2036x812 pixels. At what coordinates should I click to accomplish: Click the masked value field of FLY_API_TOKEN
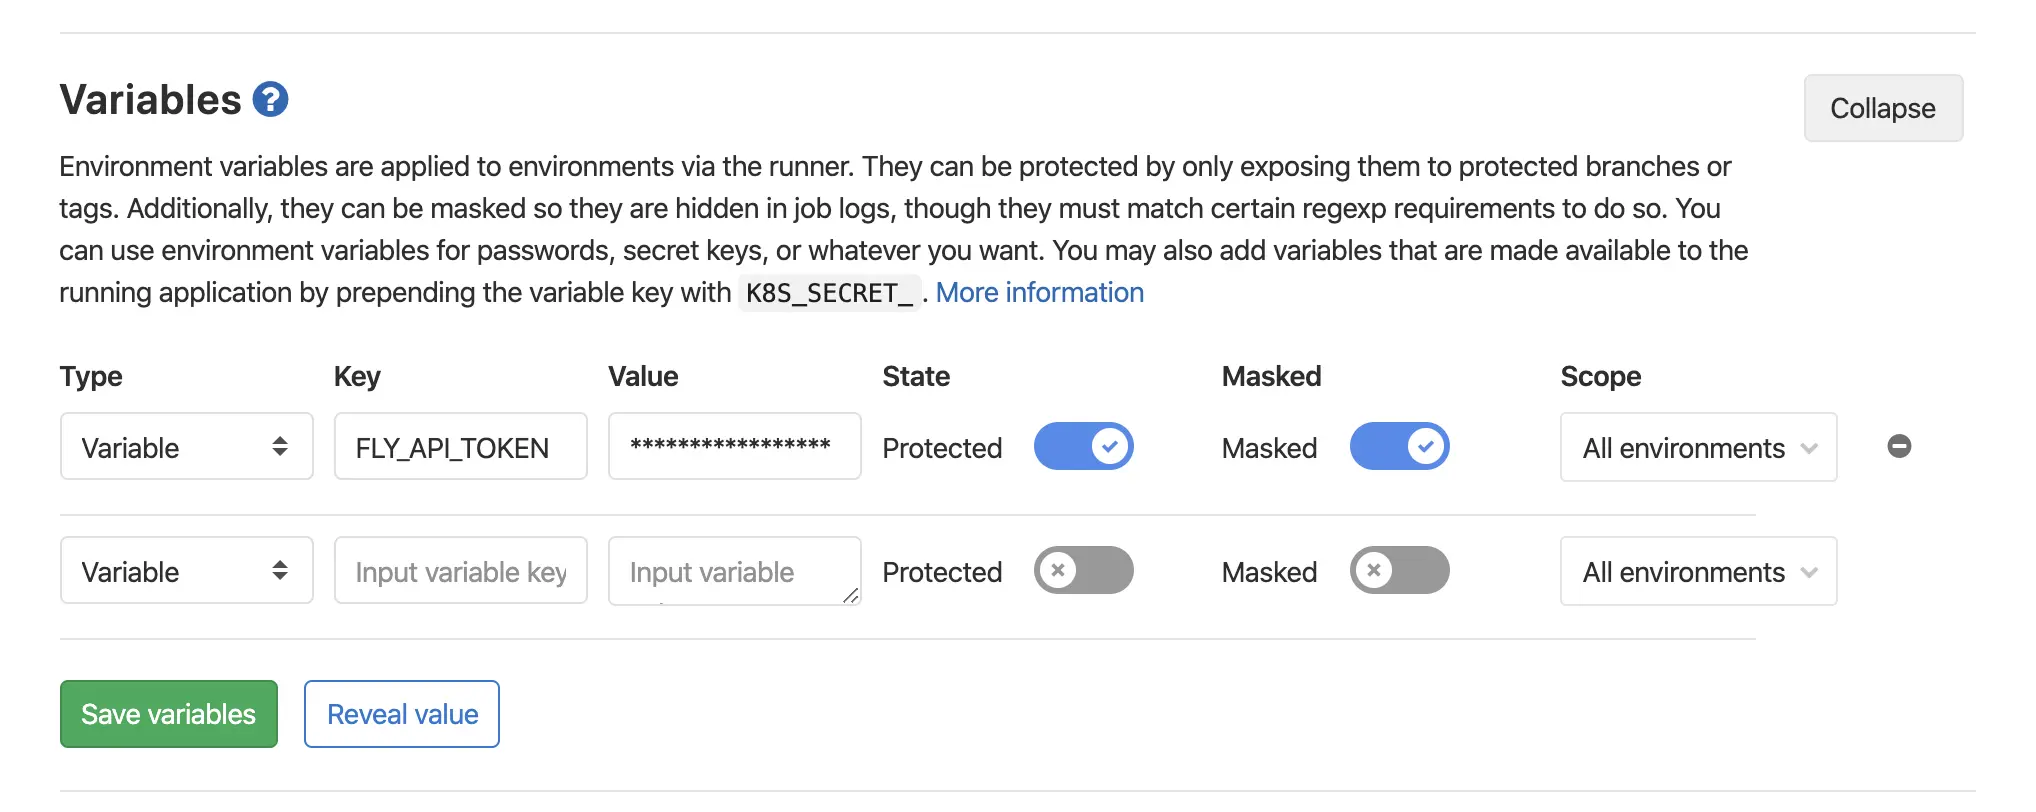click(734, 446)
